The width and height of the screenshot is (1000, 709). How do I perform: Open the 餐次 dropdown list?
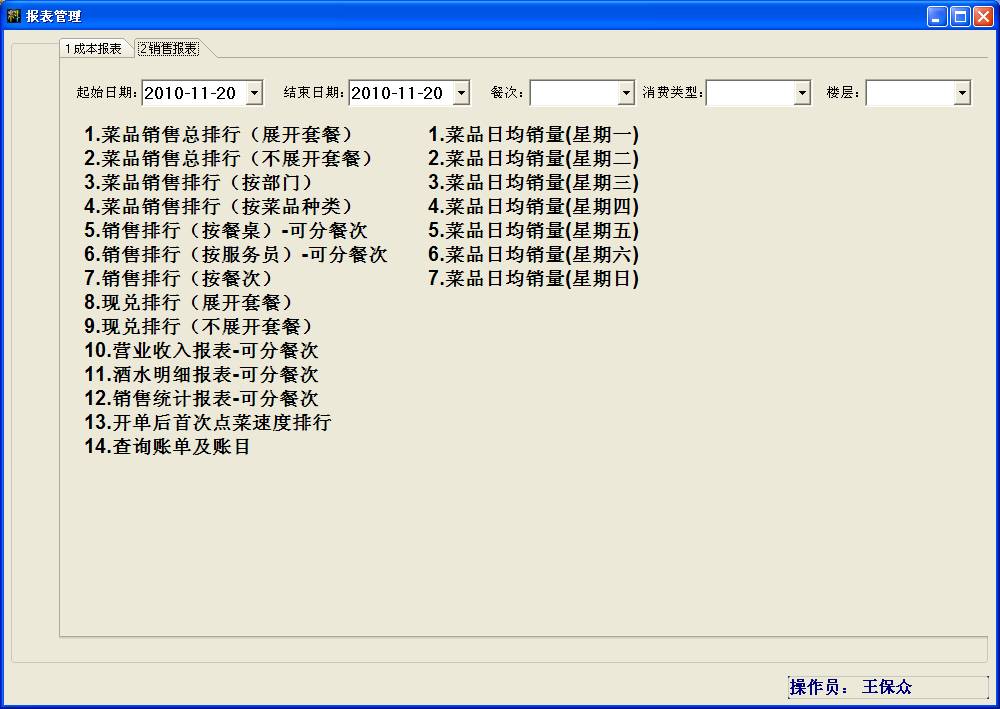[x=626, y=93]
